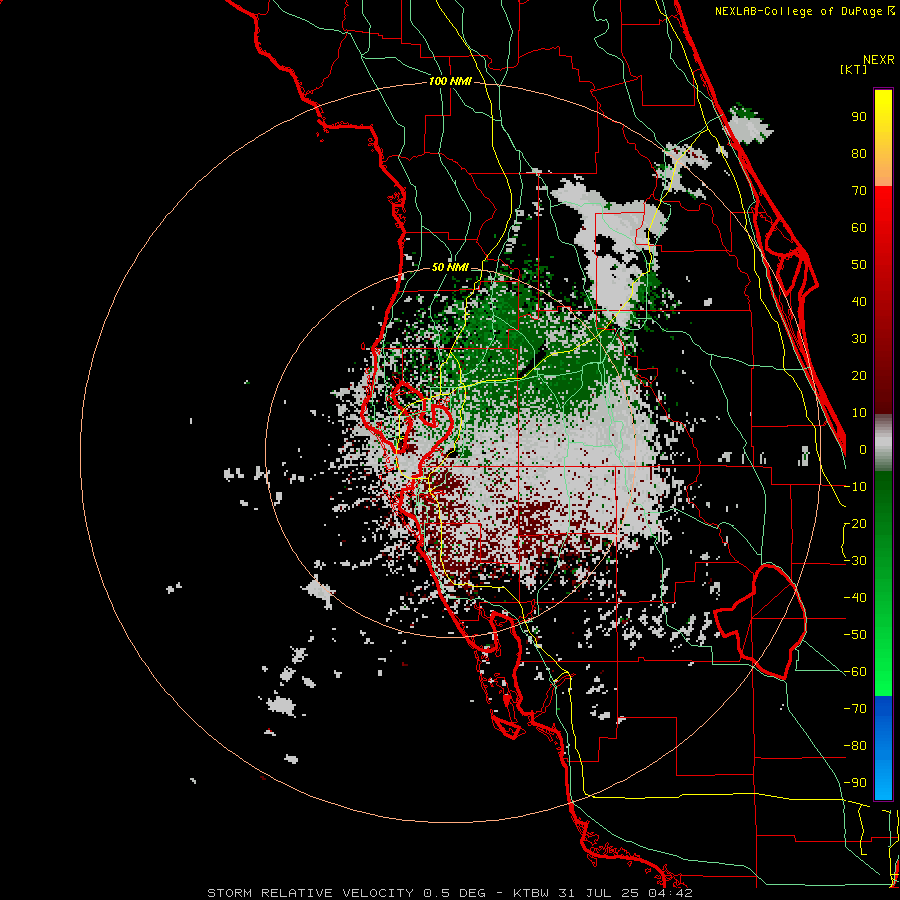This screenshot has height=900, width=900.
Task: Click the 40 value on the velocity color scale
Action: [x=859, y=302]
